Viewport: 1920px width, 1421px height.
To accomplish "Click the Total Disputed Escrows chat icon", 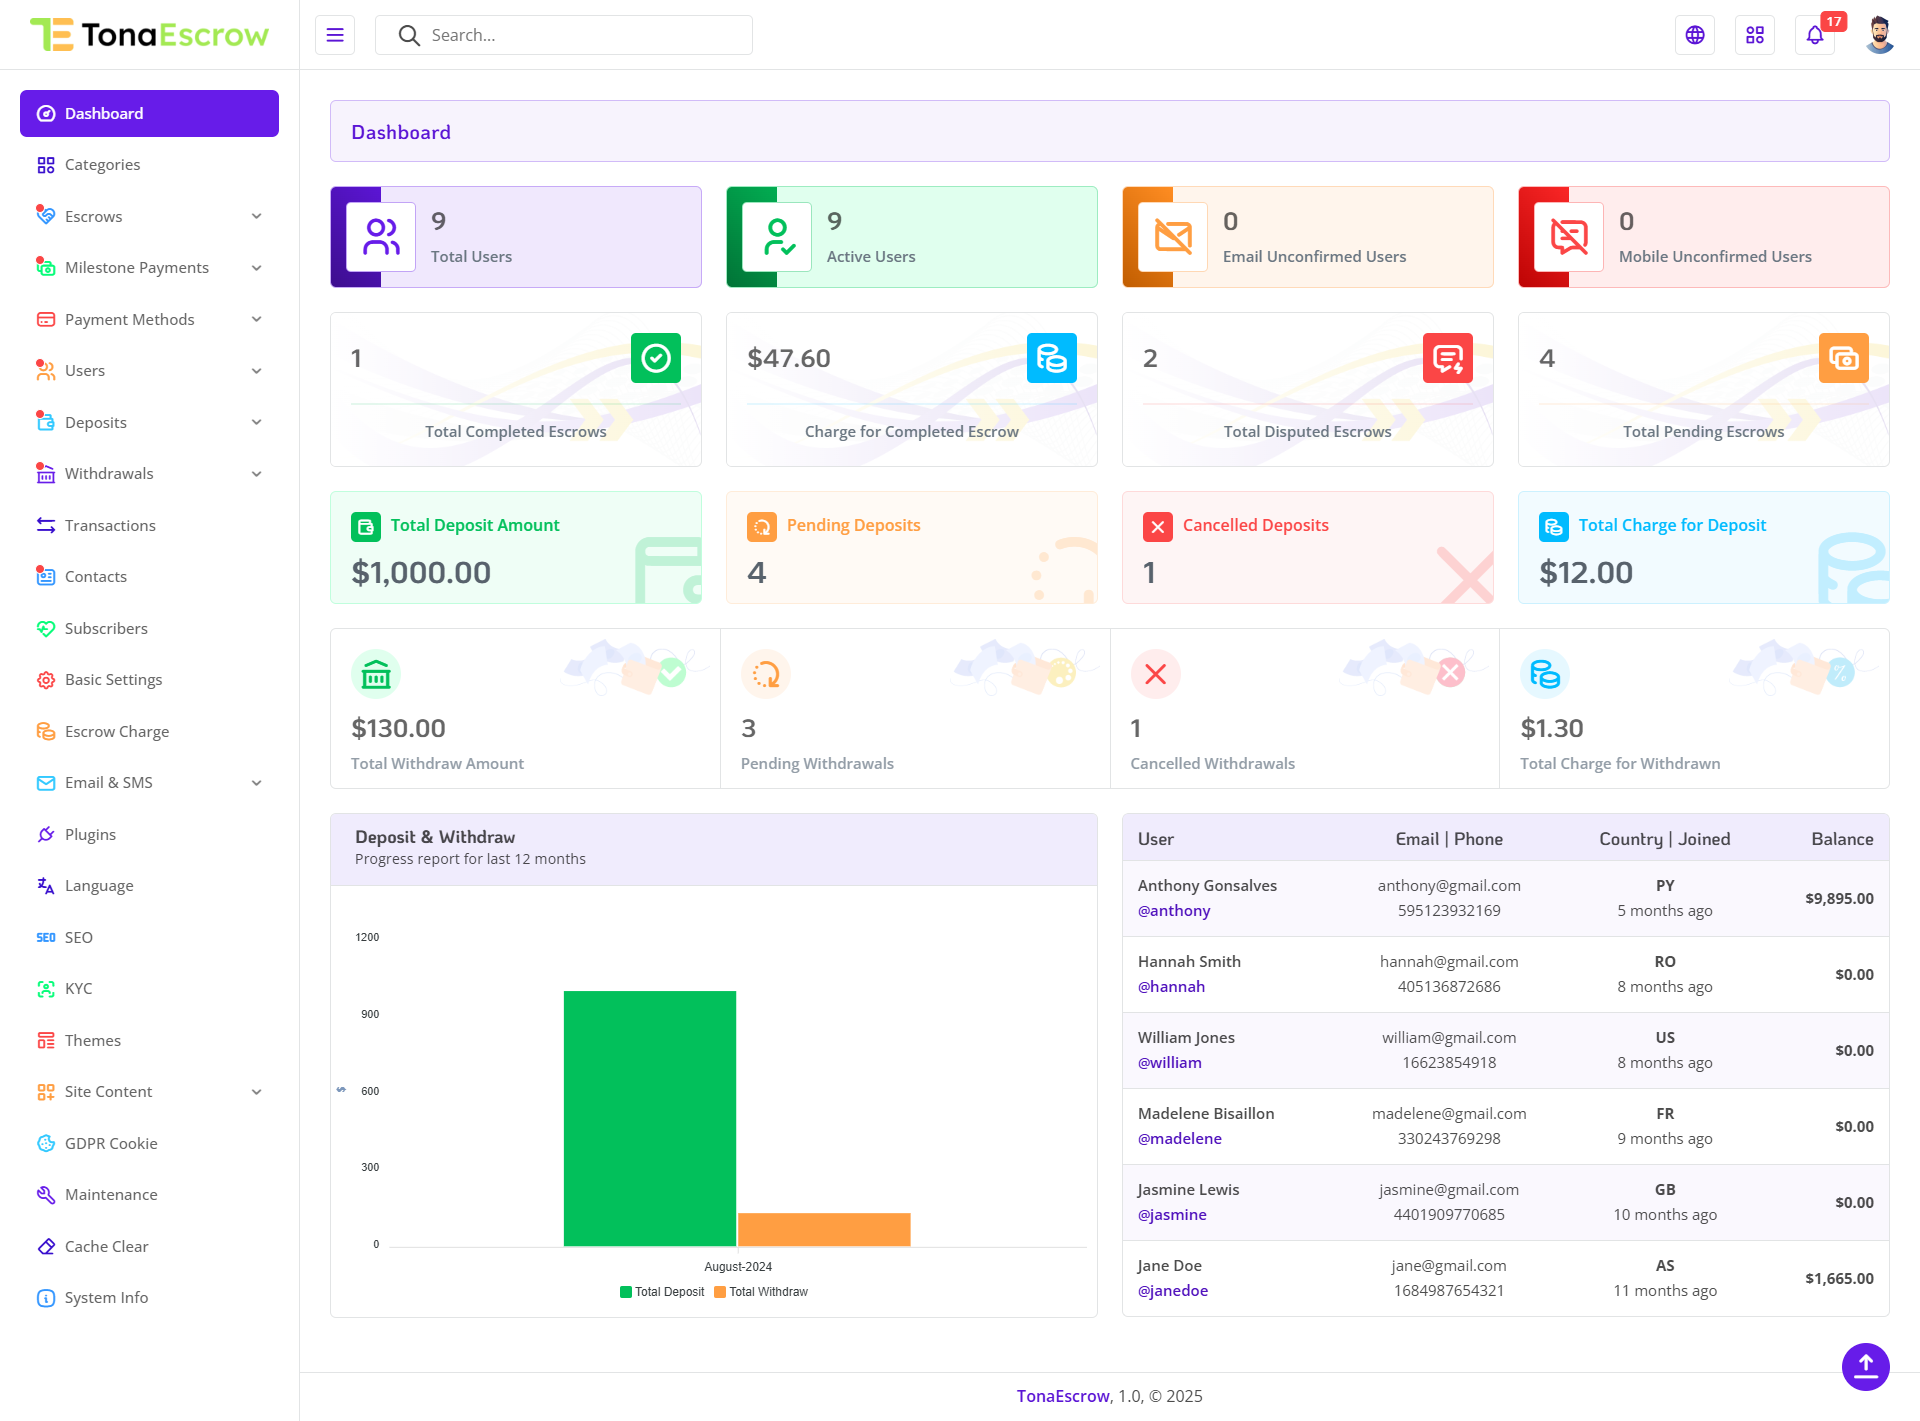I will click(x=1447, y=358).
